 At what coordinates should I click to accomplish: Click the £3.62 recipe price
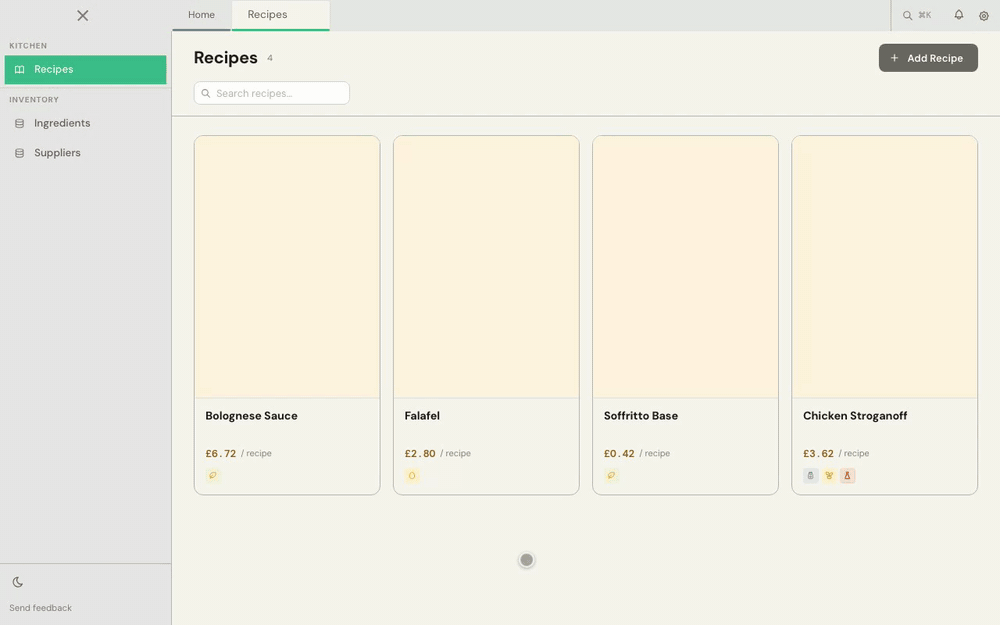click(x=818, y=453)
